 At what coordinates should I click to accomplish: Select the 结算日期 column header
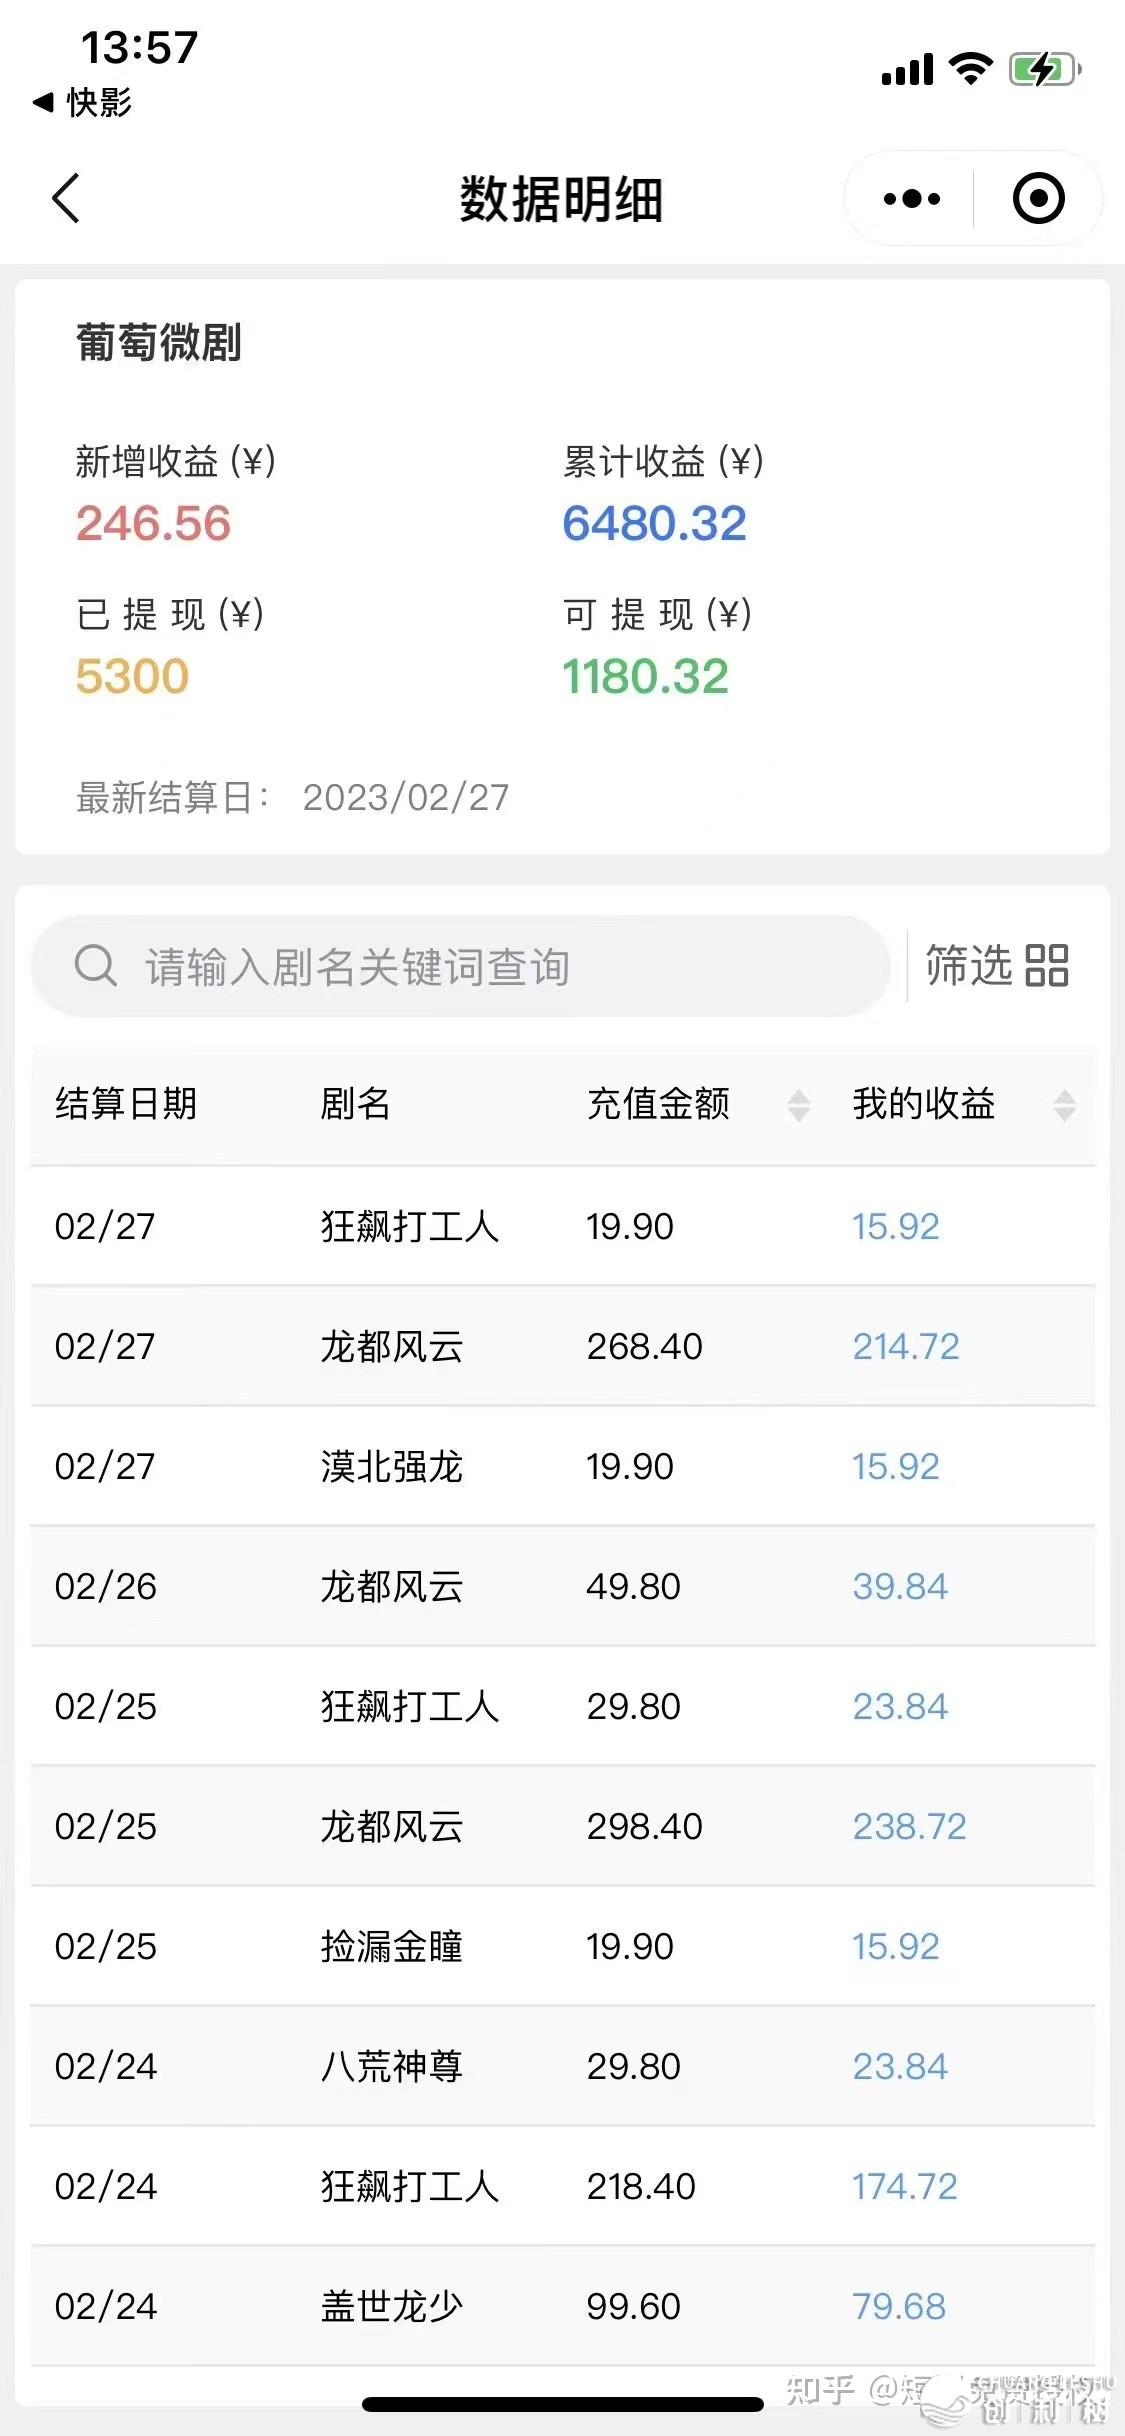126,1104
